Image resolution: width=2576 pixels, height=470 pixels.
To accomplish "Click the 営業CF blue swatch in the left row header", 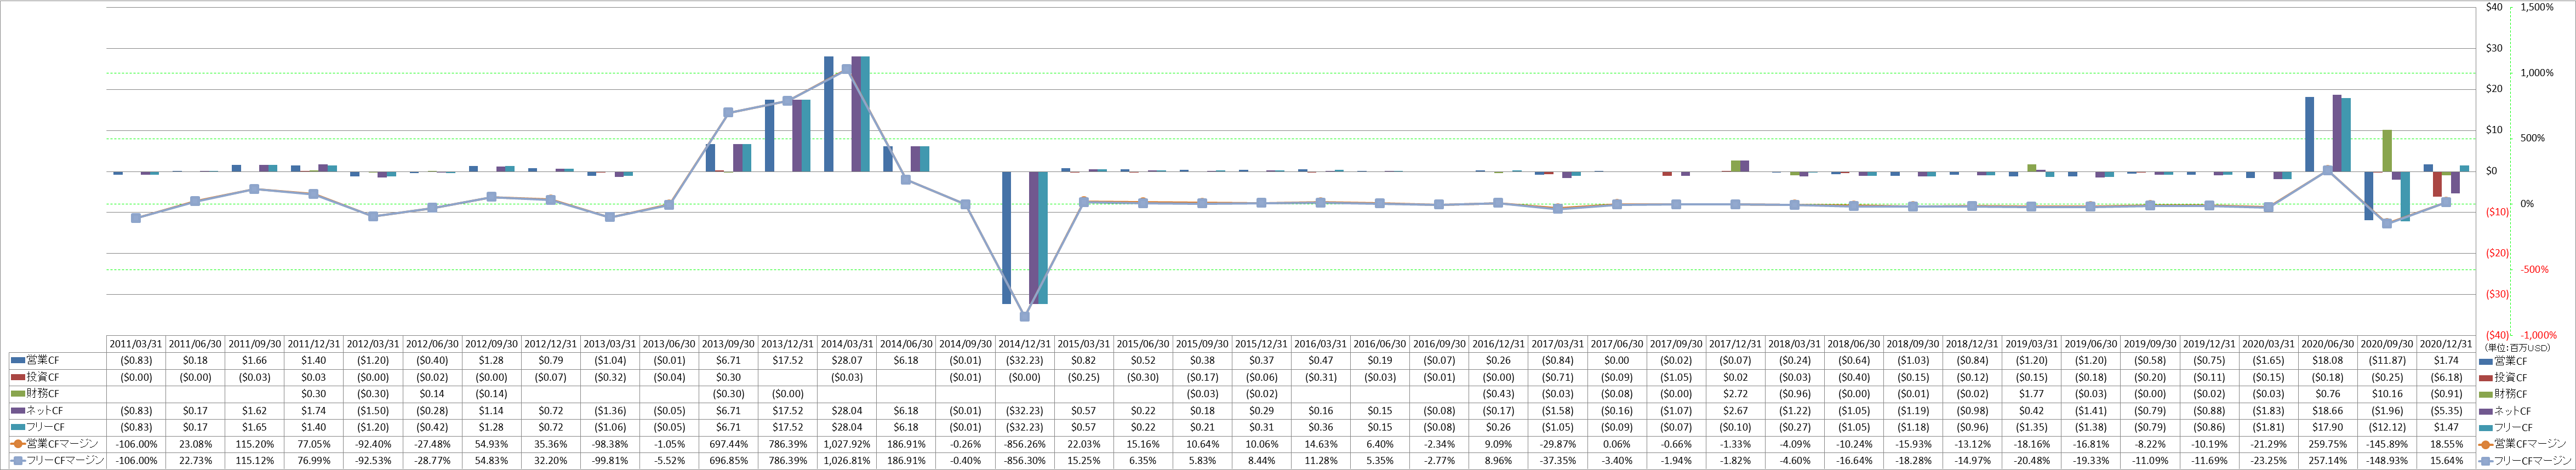I will pyautogui.click(x=18, y=361).
